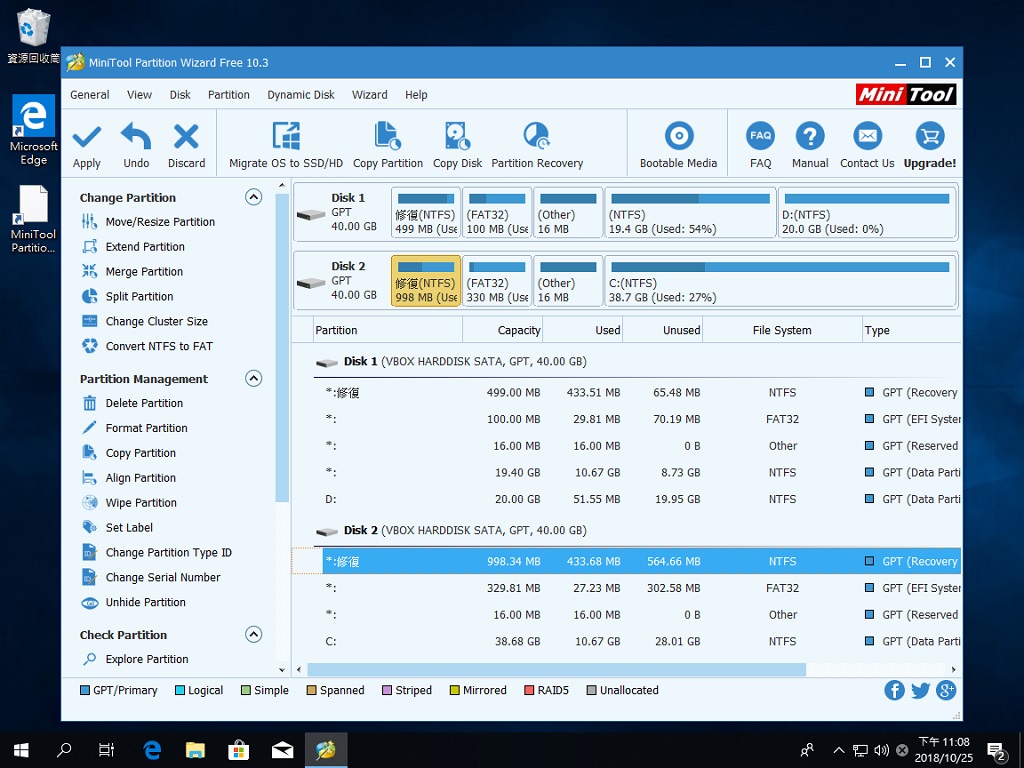Image resolution: width=1024 pixels, height=768 pixels.
Task: Select the D: 20.00 GB partition row
Action: (637, 499)
